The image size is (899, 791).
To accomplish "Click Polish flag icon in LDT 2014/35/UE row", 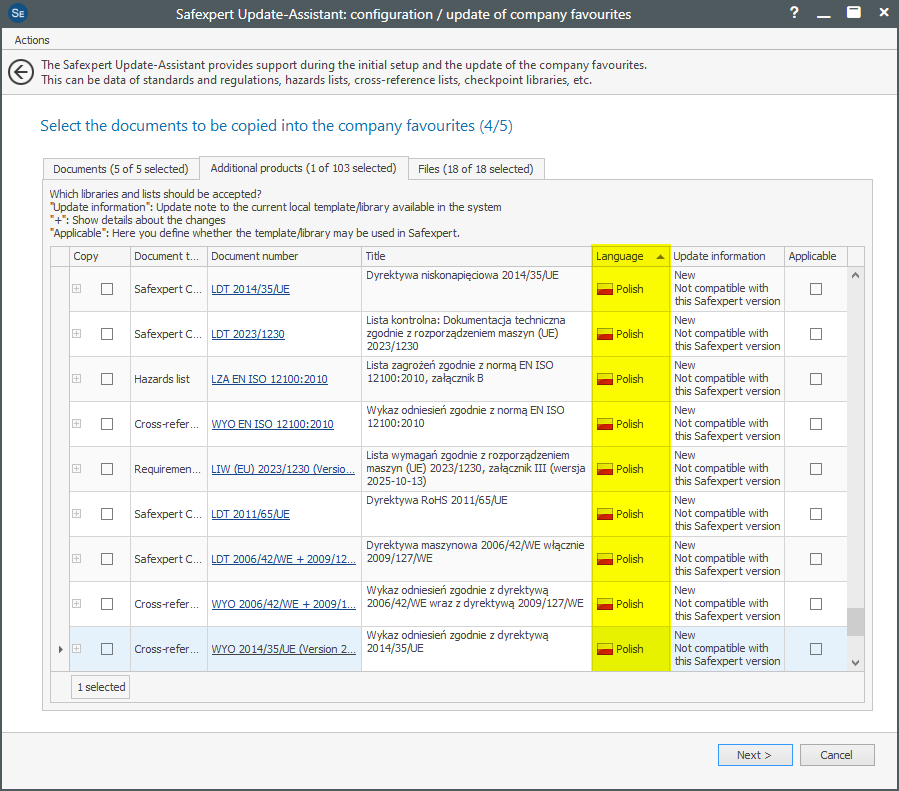I will point(604,289).
